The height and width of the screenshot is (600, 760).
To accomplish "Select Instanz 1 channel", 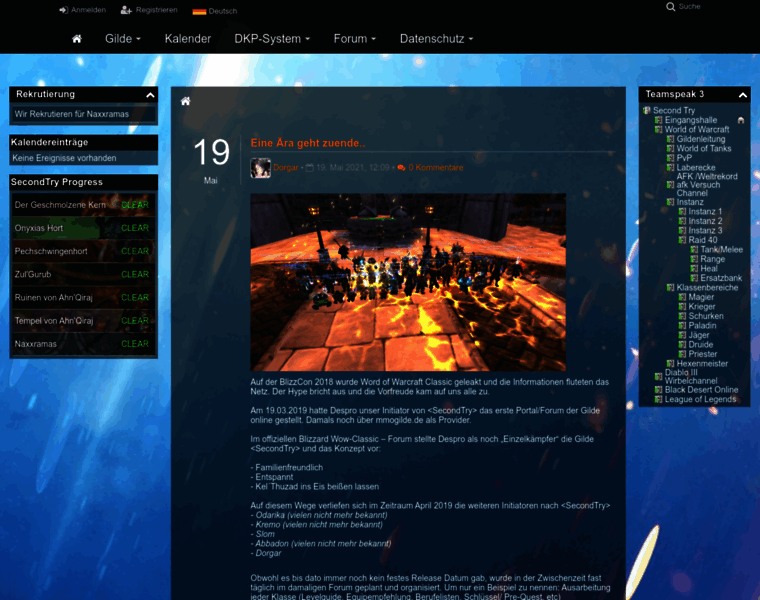I will point(705,211).
